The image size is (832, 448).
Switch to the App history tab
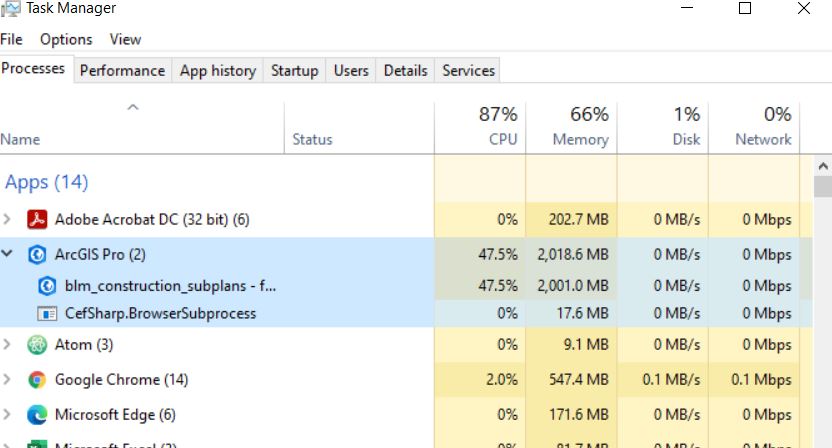click(218, 71)
